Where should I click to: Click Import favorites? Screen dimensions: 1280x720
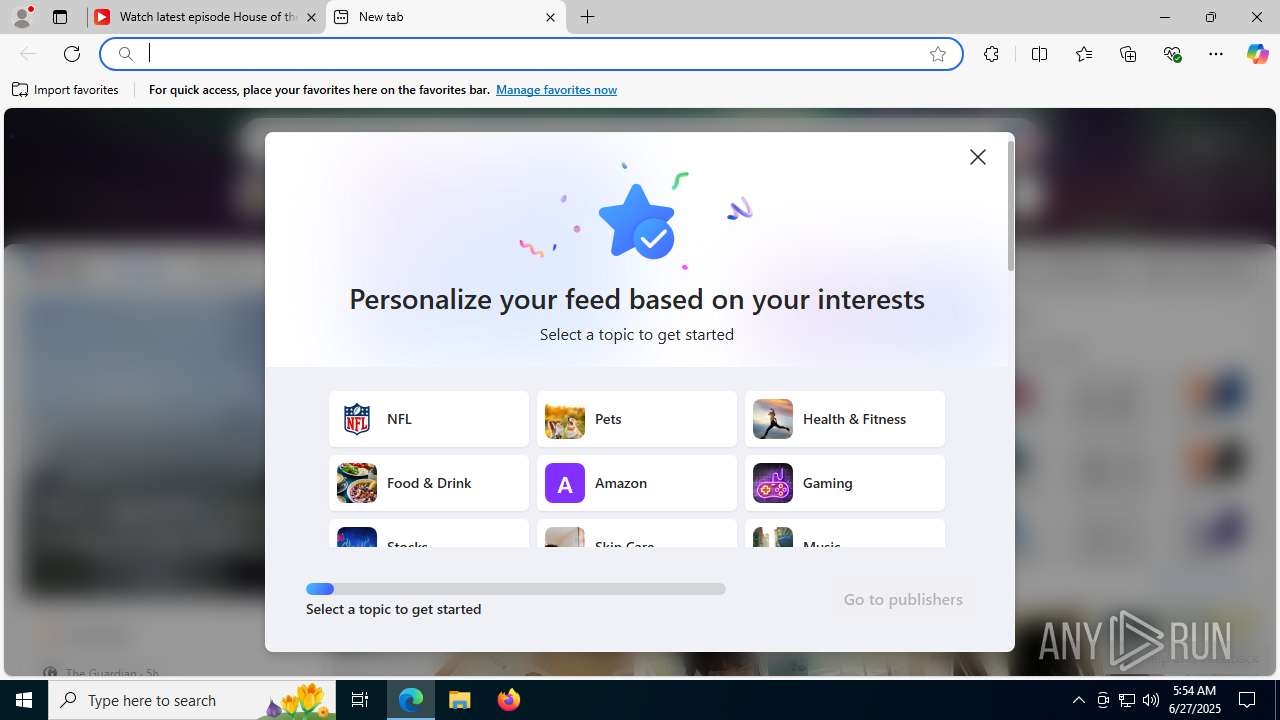[65, 90]
